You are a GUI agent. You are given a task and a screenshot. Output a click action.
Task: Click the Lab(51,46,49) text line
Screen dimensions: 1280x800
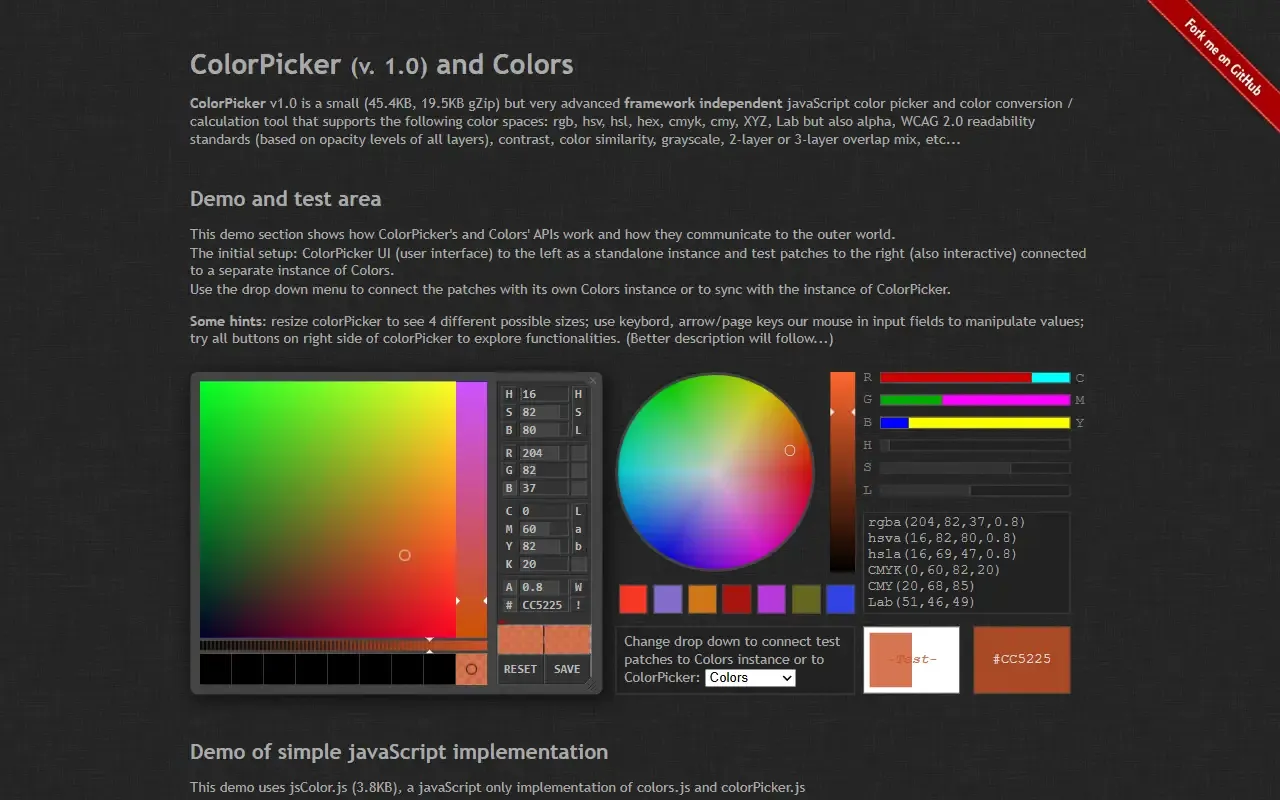(921, 602)
